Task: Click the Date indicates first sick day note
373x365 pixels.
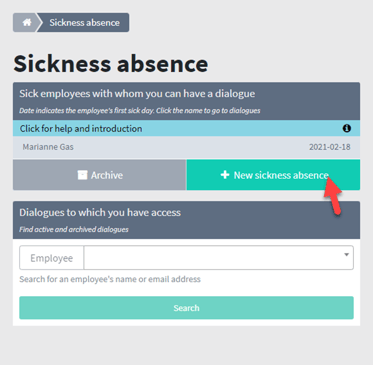Action: tap(140, 110)
